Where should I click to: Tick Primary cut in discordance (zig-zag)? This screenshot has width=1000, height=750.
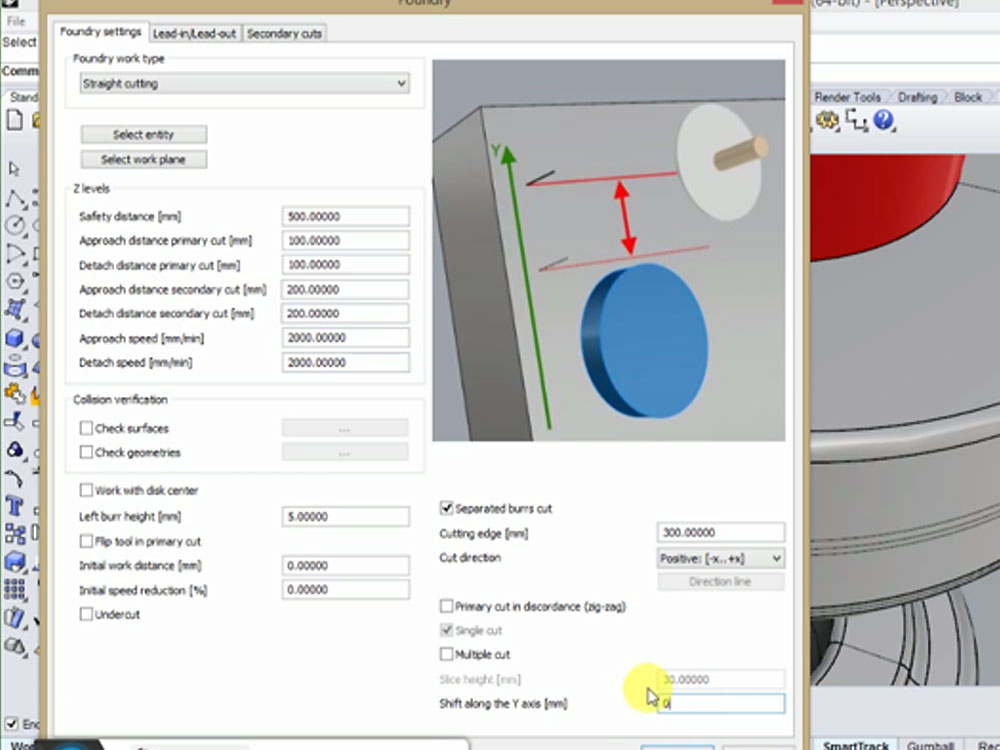tap(446, 606)
